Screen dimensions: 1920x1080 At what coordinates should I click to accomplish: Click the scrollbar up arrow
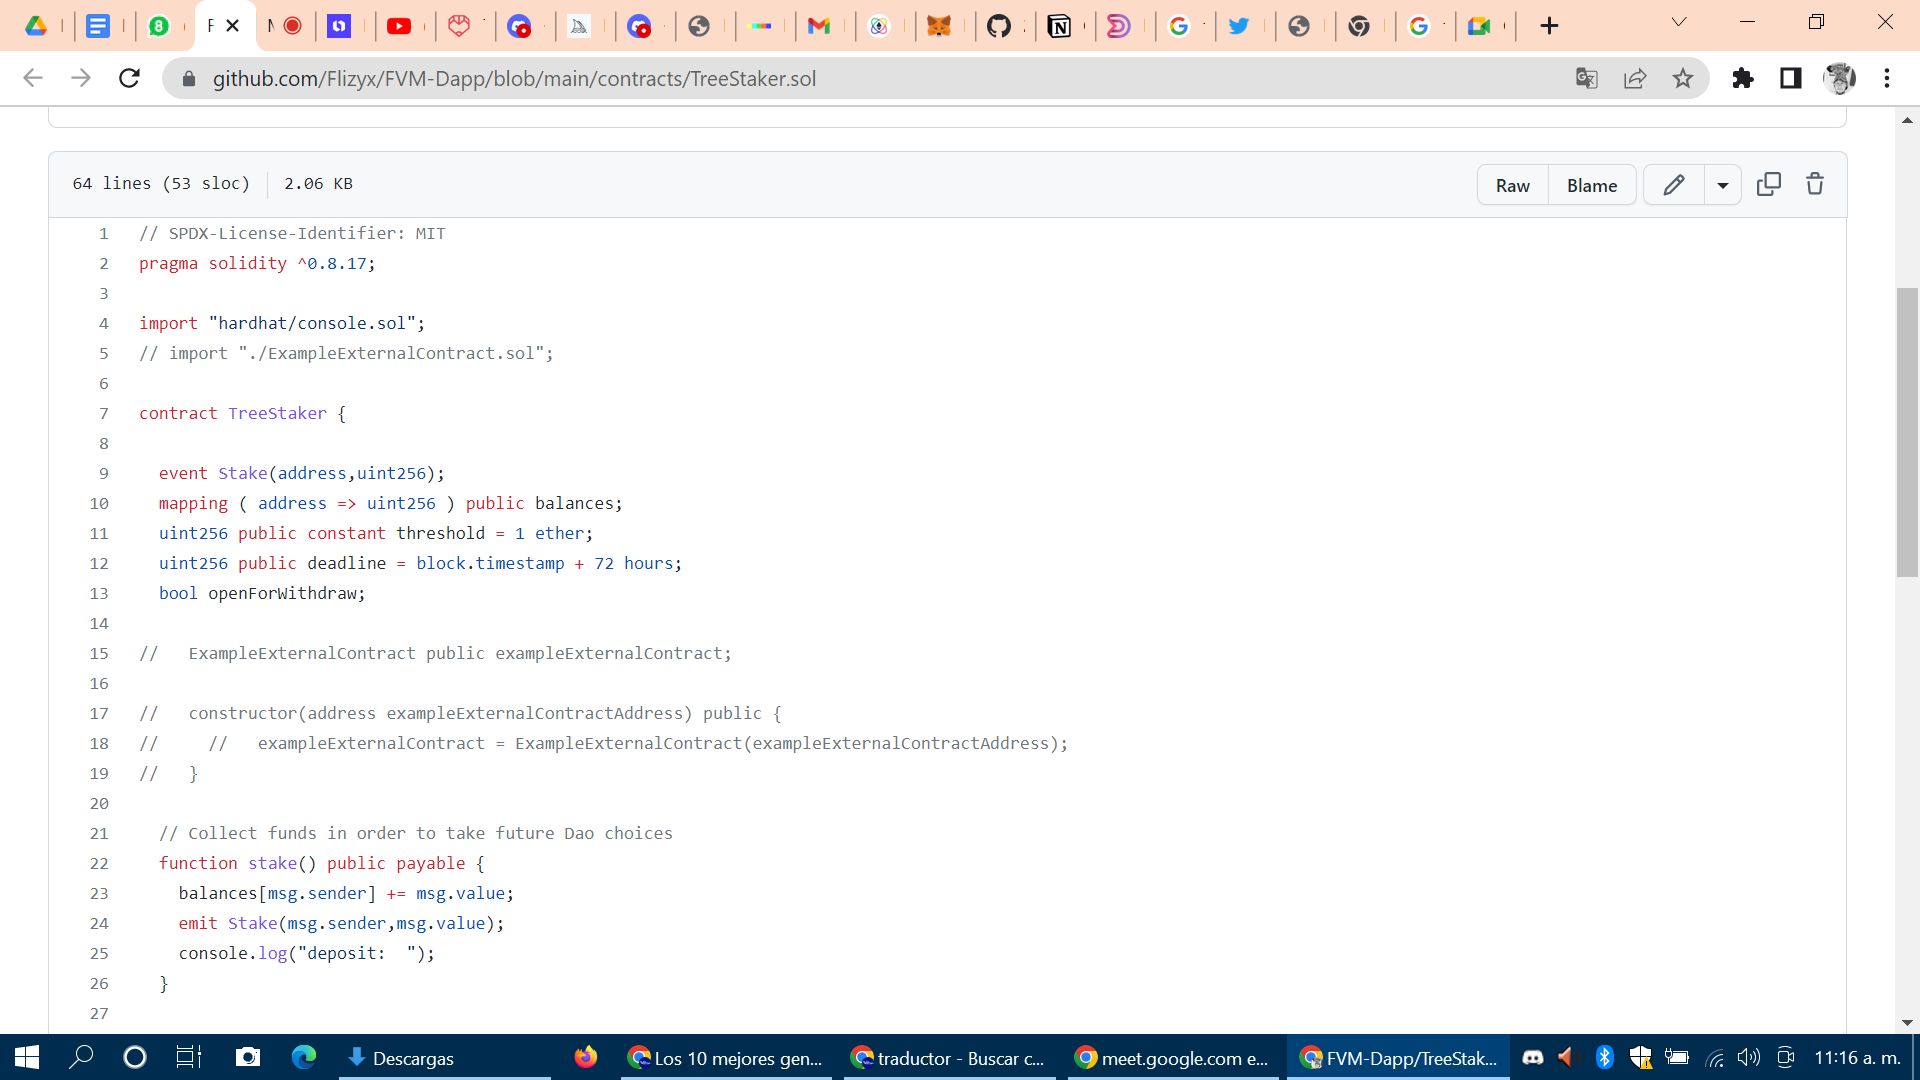pyautogui.click(x=1907, y=120)
